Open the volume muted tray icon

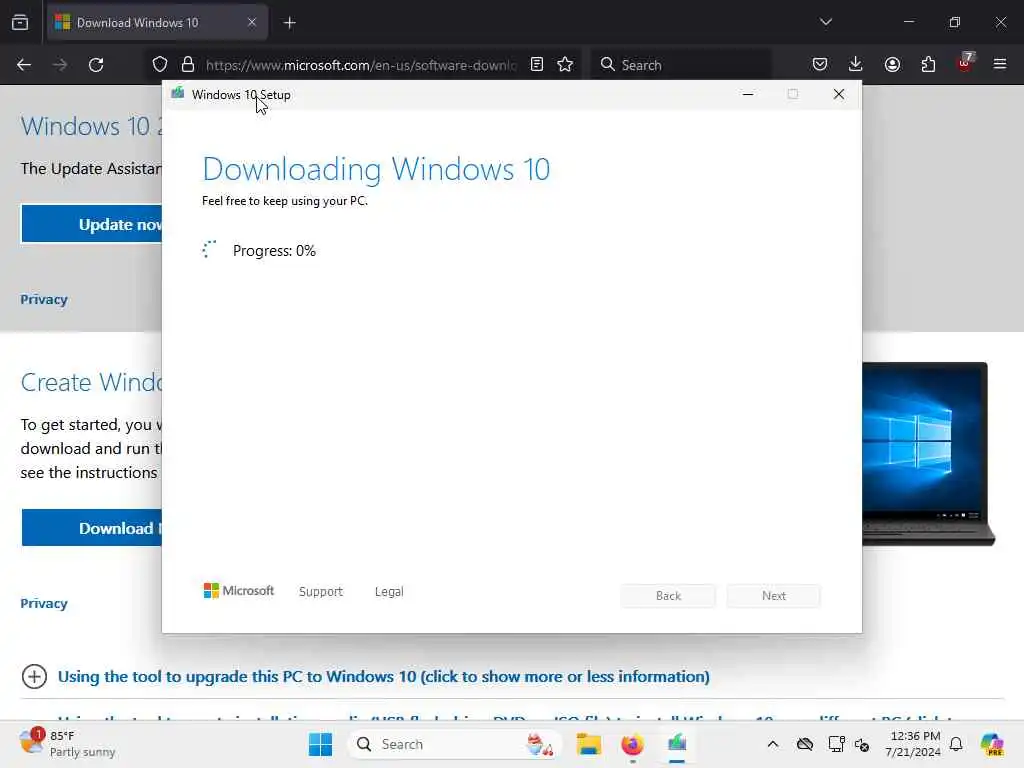pyautogui.click(x=862, y=744)
